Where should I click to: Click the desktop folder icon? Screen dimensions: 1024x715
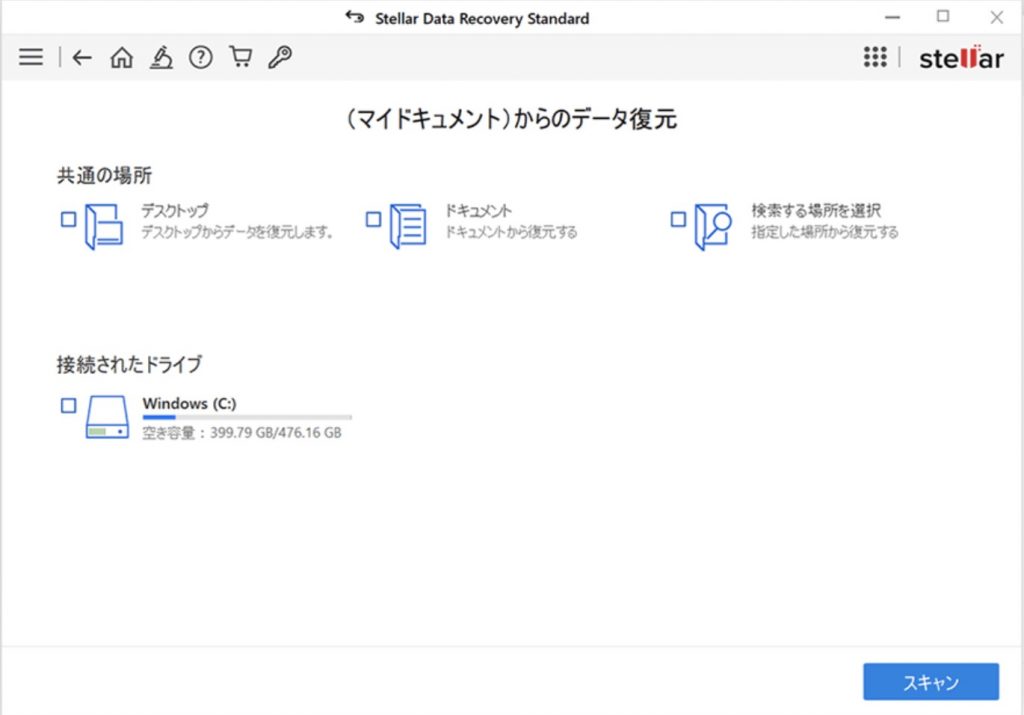point(104,227)
